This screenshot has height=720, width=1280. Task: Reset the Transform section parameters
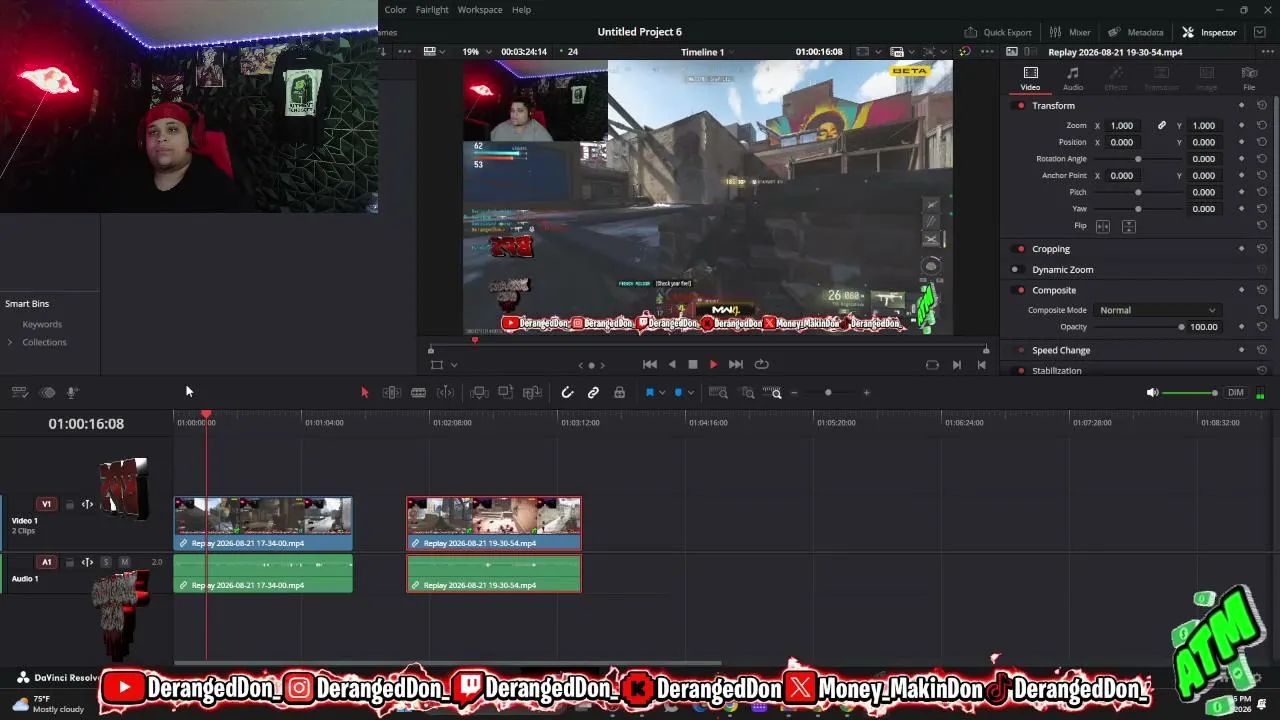(1262, 106)
